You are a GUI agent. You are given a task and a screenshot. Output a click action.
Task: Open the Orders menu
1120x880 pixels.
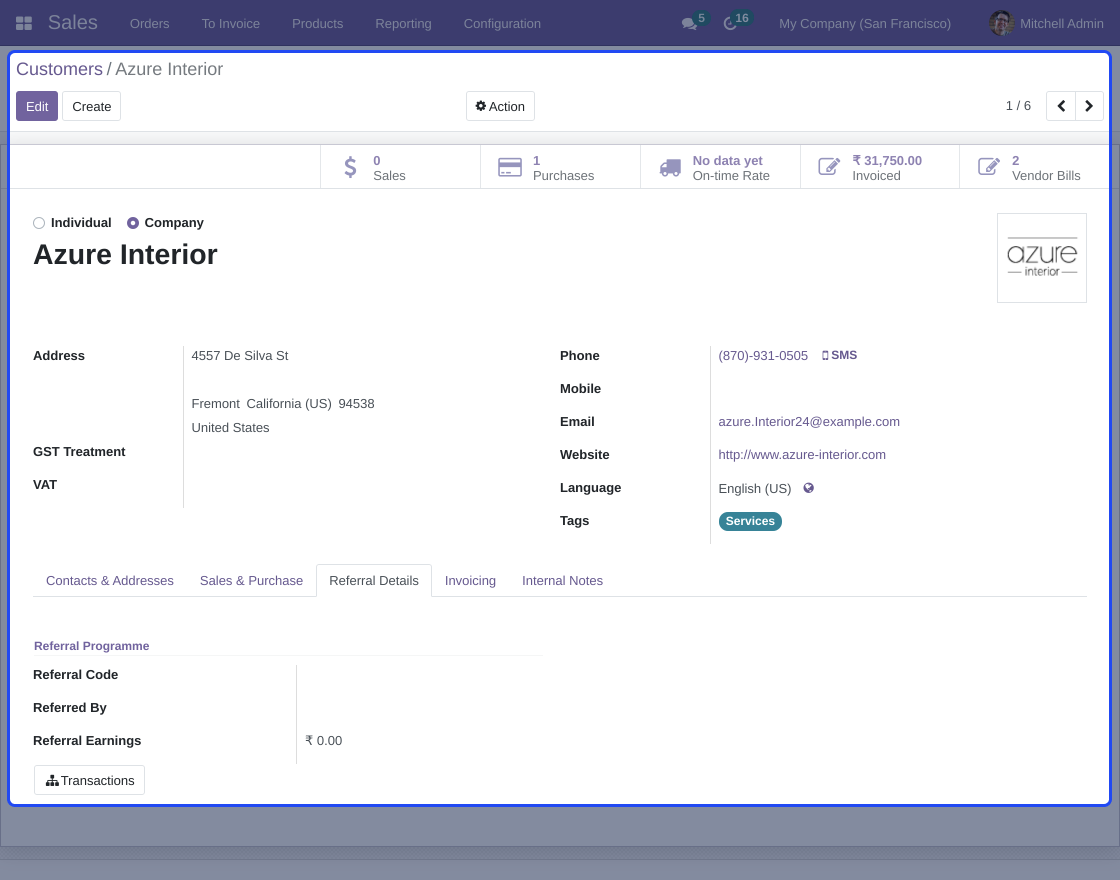149,24
